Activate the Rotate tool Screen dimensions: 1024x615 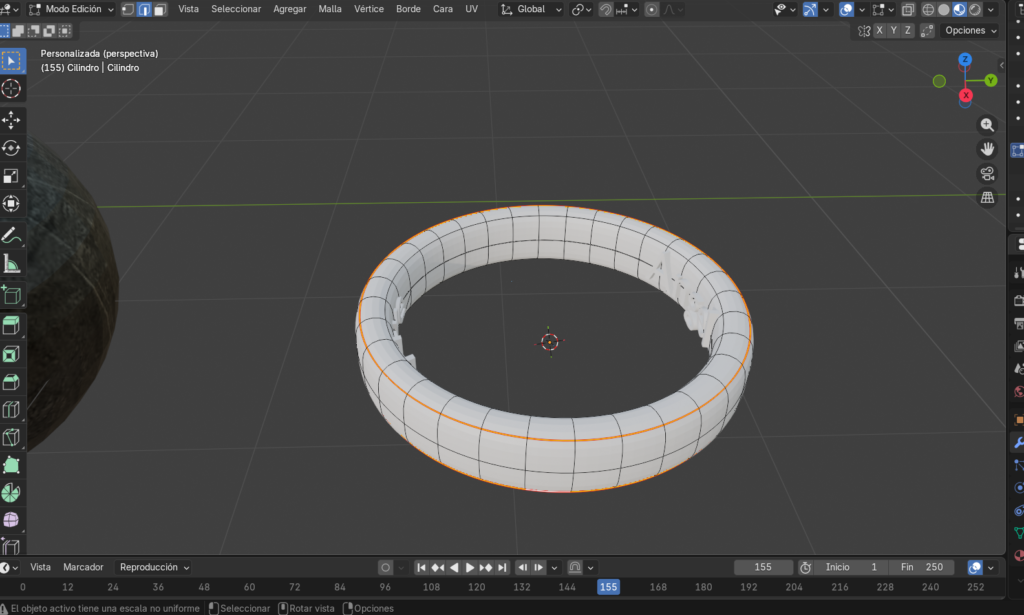pyautogui.click(x=12, y=148)
